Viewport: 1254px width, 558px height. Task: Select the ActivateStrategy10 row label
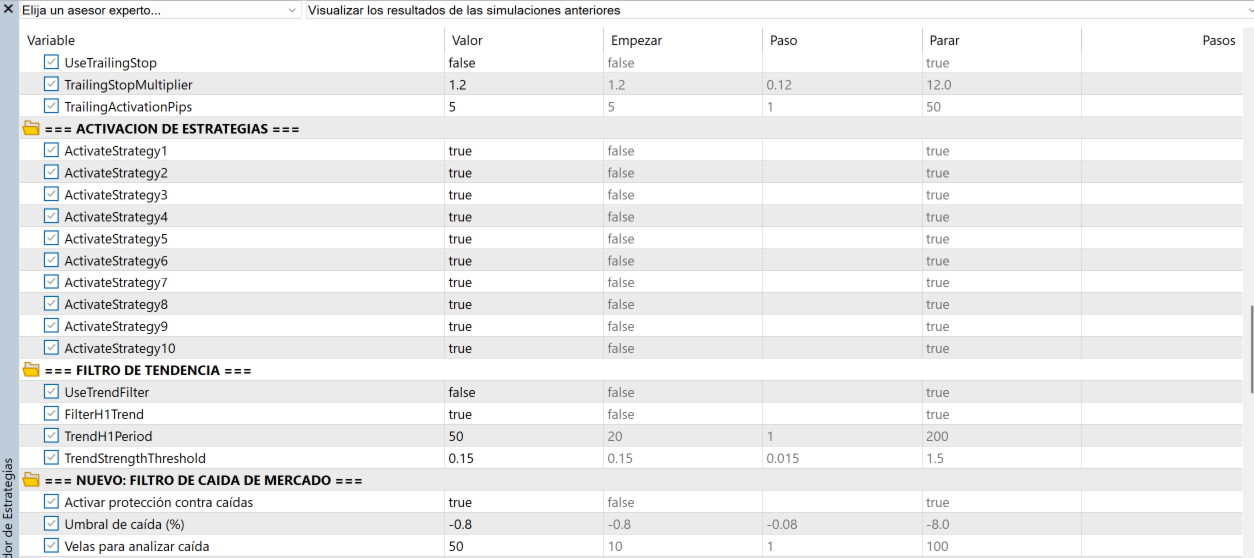click(x=120, y=348)
